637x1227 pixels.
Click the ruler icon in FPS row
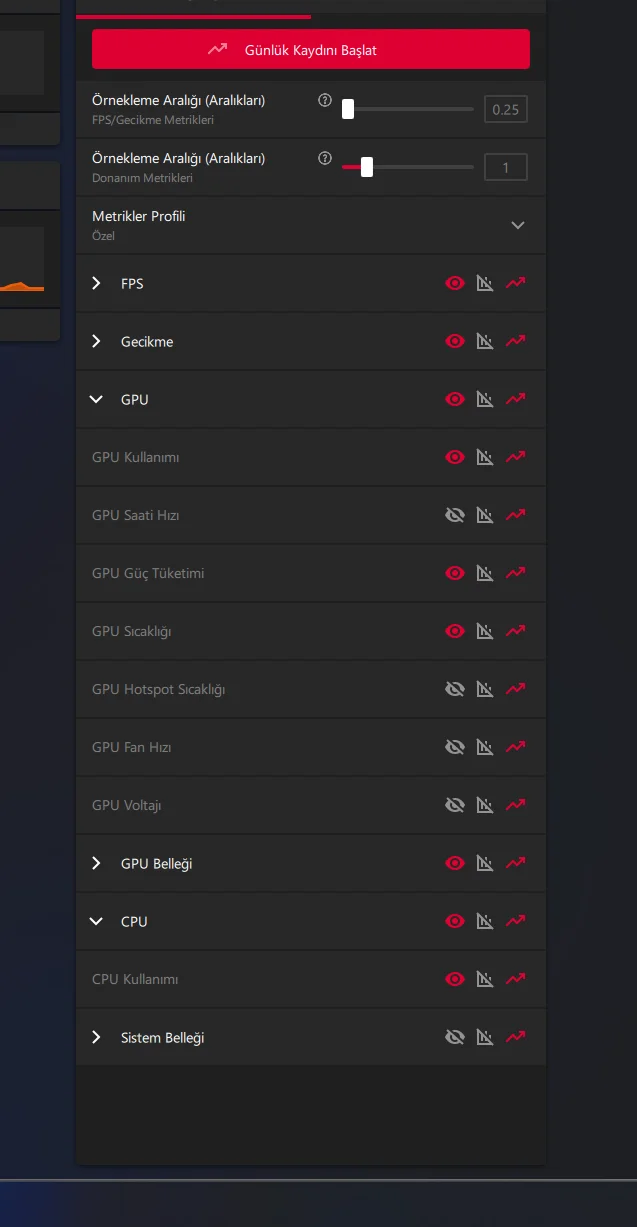485,284
